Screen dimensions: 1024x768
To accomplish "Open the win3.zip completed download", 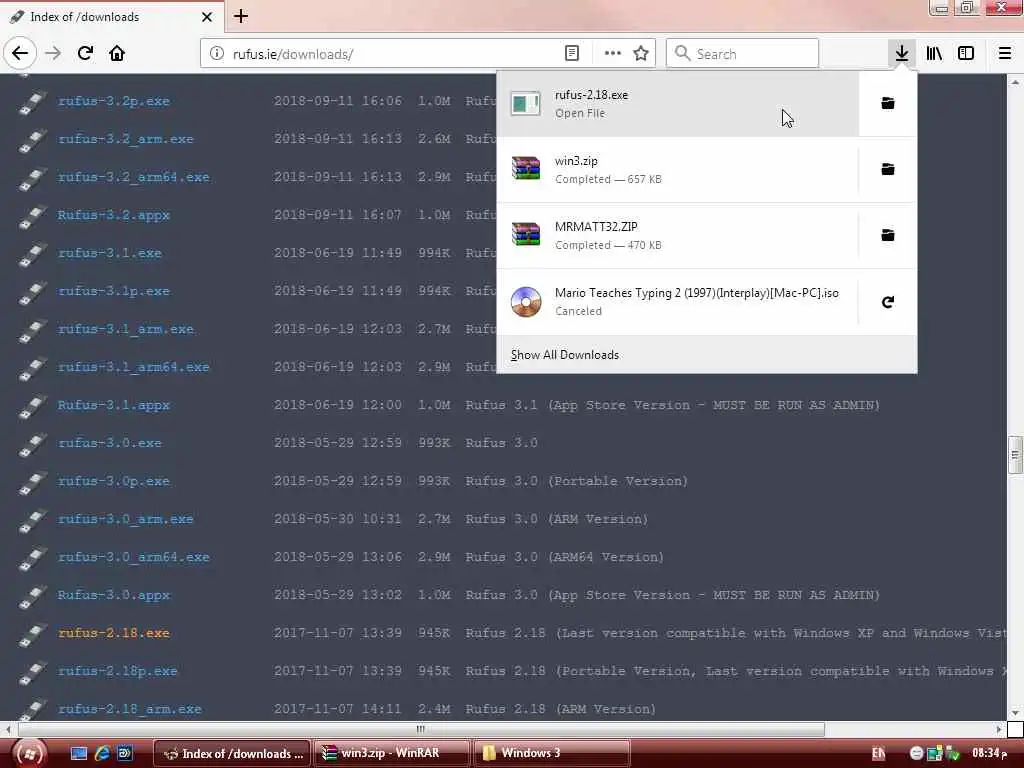I will (678, 169).
